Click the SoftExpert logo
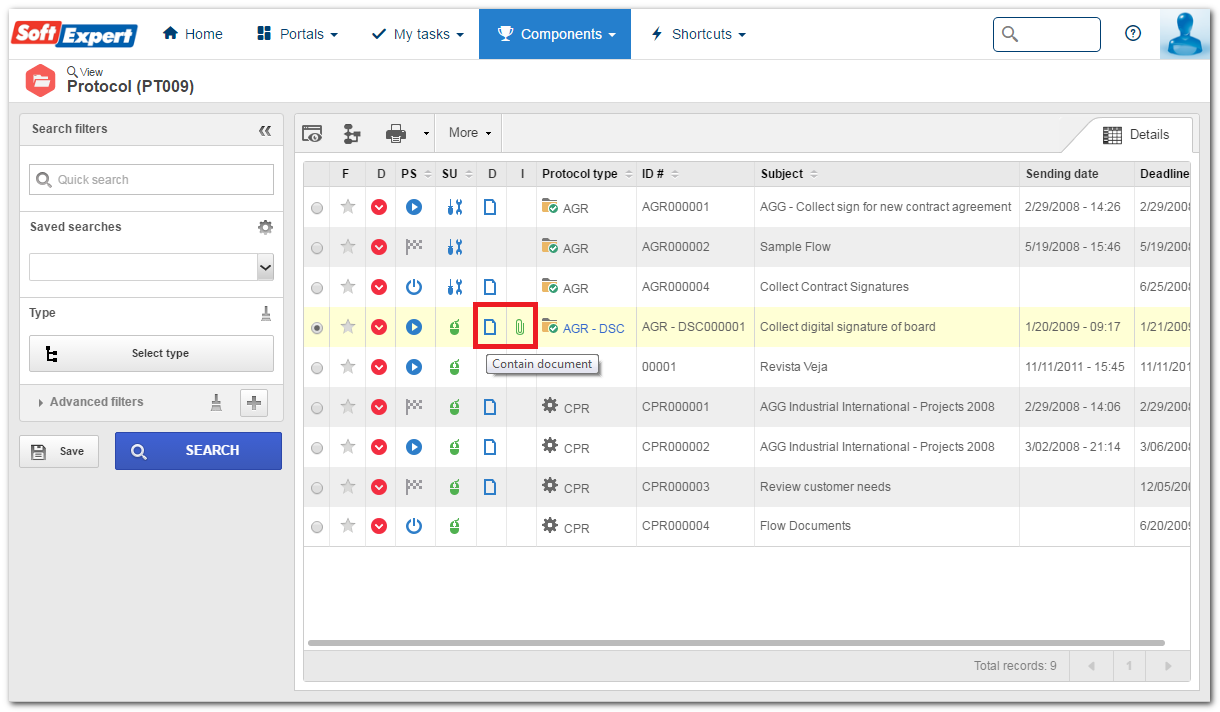Screen dimensions: 1220x712 point(74,34)
